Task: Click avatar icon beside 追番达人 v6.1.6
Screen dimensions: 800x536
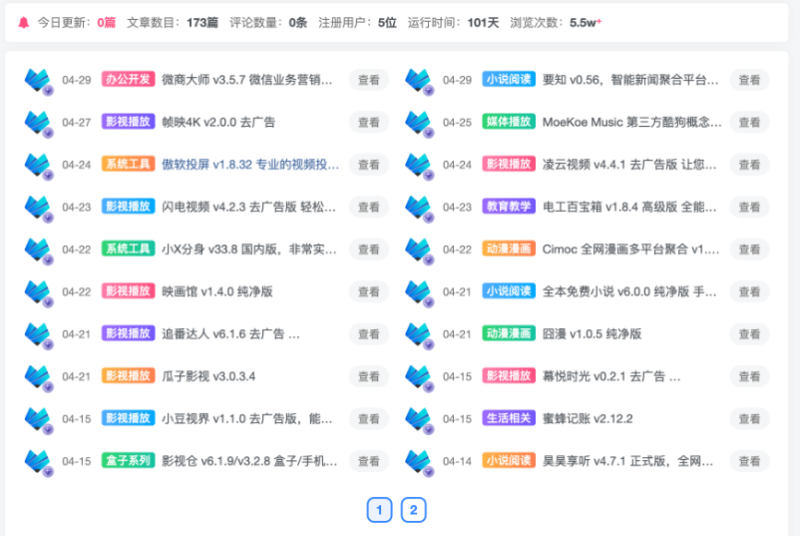Action: tap(39, 335)
